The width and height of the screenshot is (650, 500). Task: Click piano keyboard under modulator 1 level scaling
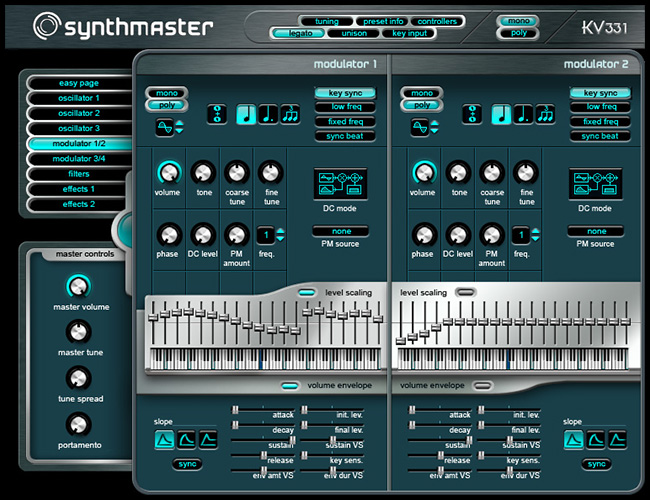[x=265, y=359]
